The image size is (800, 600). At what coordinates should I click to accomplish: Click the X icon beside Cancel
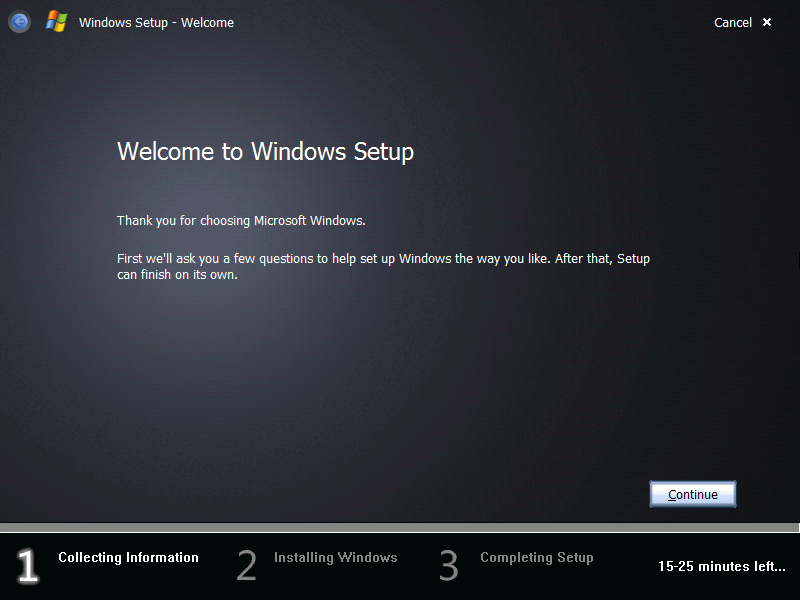click(766, 22)
